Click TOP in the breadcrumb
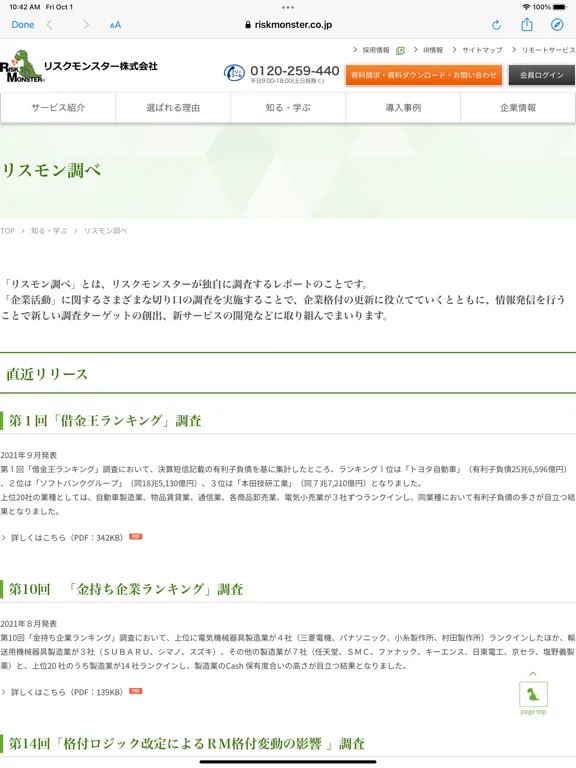576x768 pixels. tap(7, 231)
